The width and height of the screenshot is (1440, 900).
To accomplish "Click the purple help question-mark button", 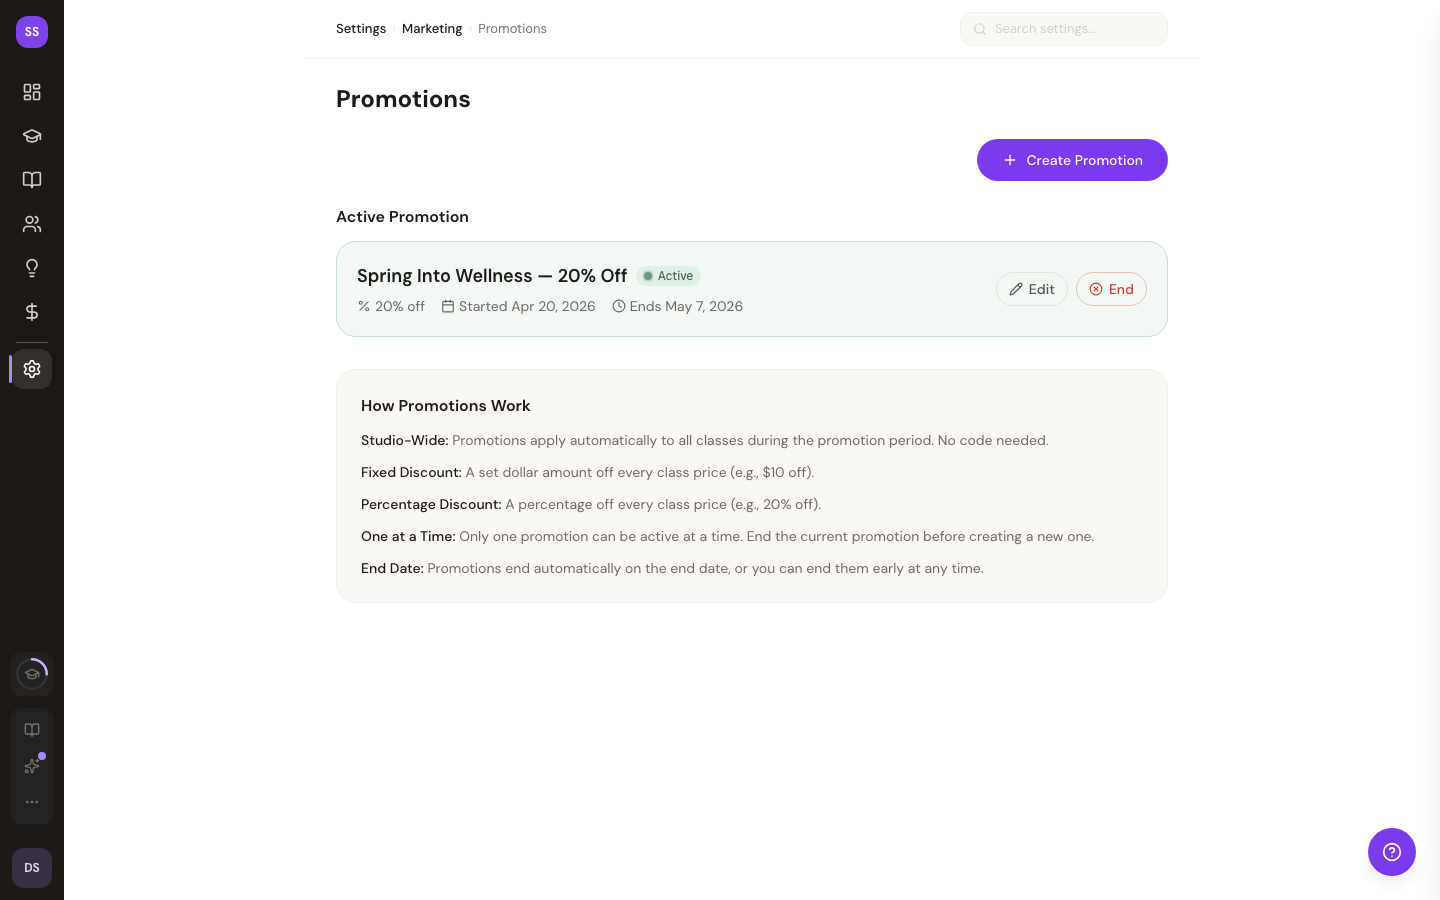I will (1391, 852).
